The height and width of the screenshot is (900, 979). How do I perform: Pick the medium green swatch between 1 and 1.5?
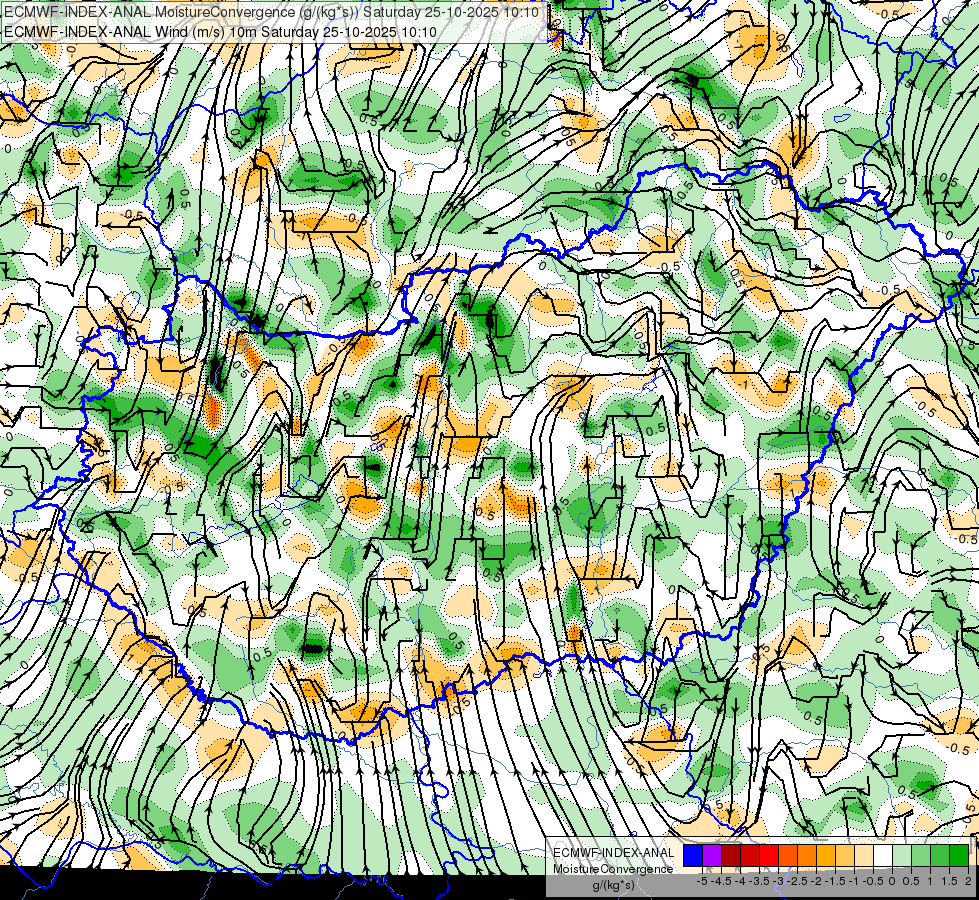point(940,856)
